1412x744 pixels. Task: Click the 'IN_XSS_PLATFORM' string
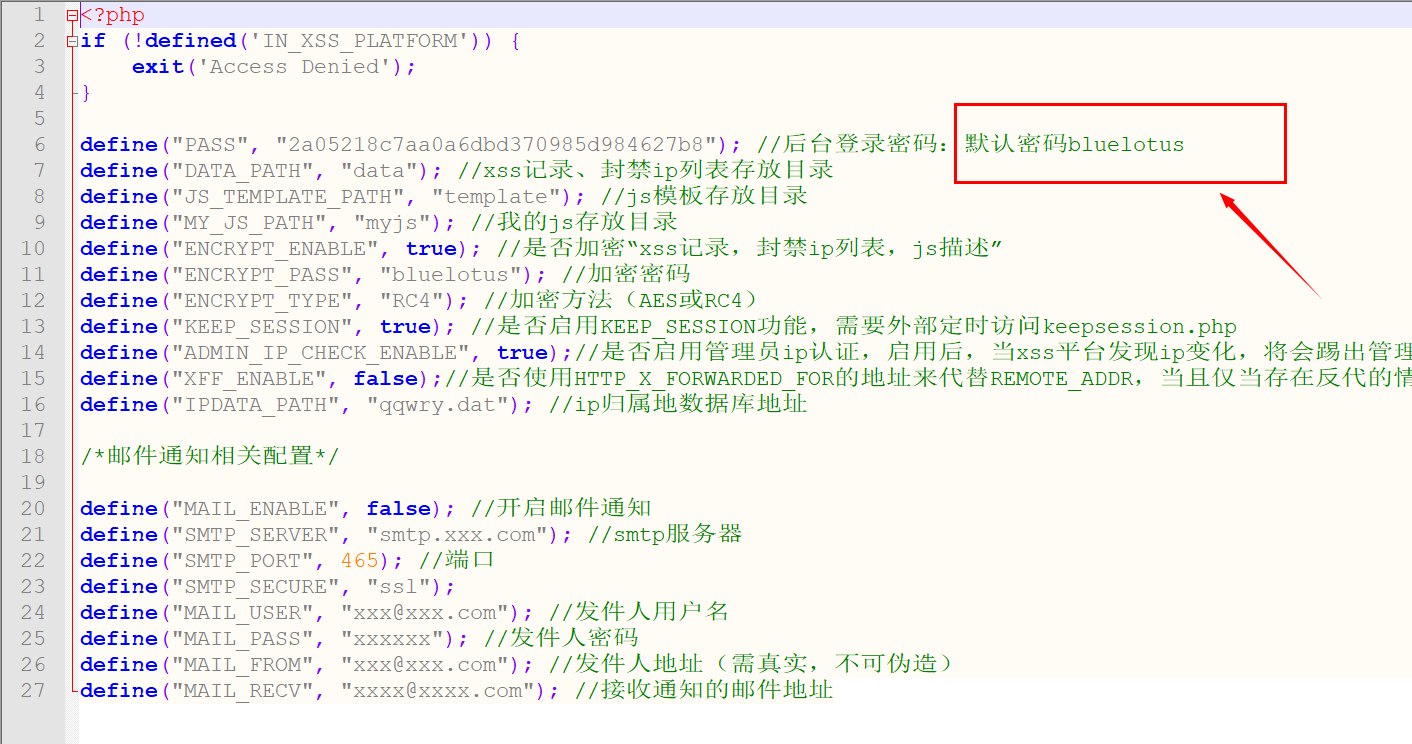[360, 41]
